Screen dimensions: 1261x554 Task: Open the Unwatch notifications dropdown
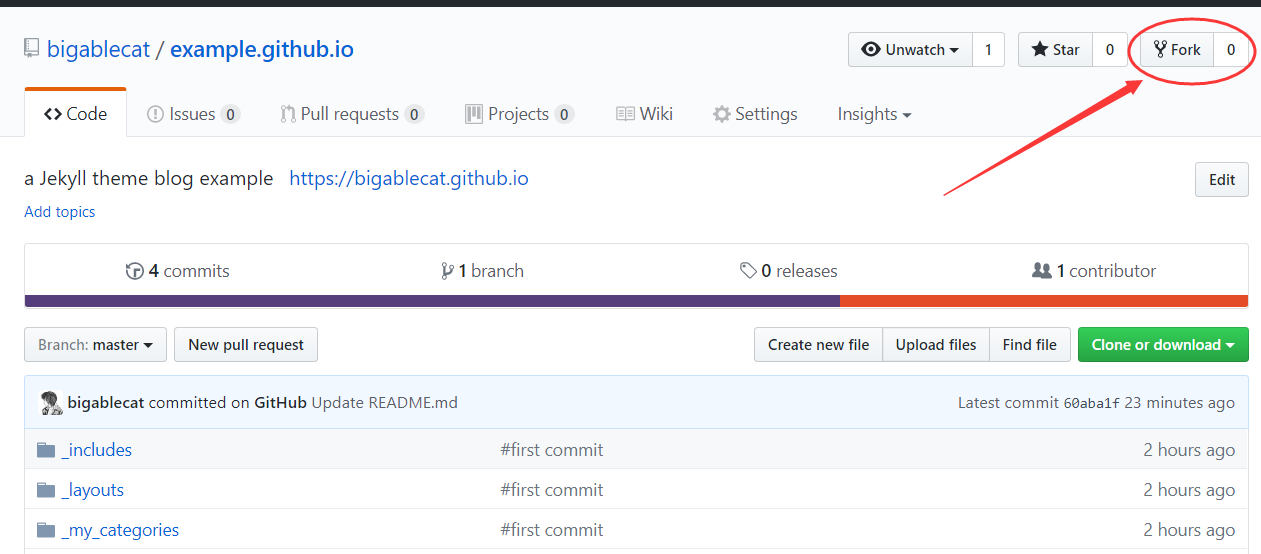click(x=910, y=50)
